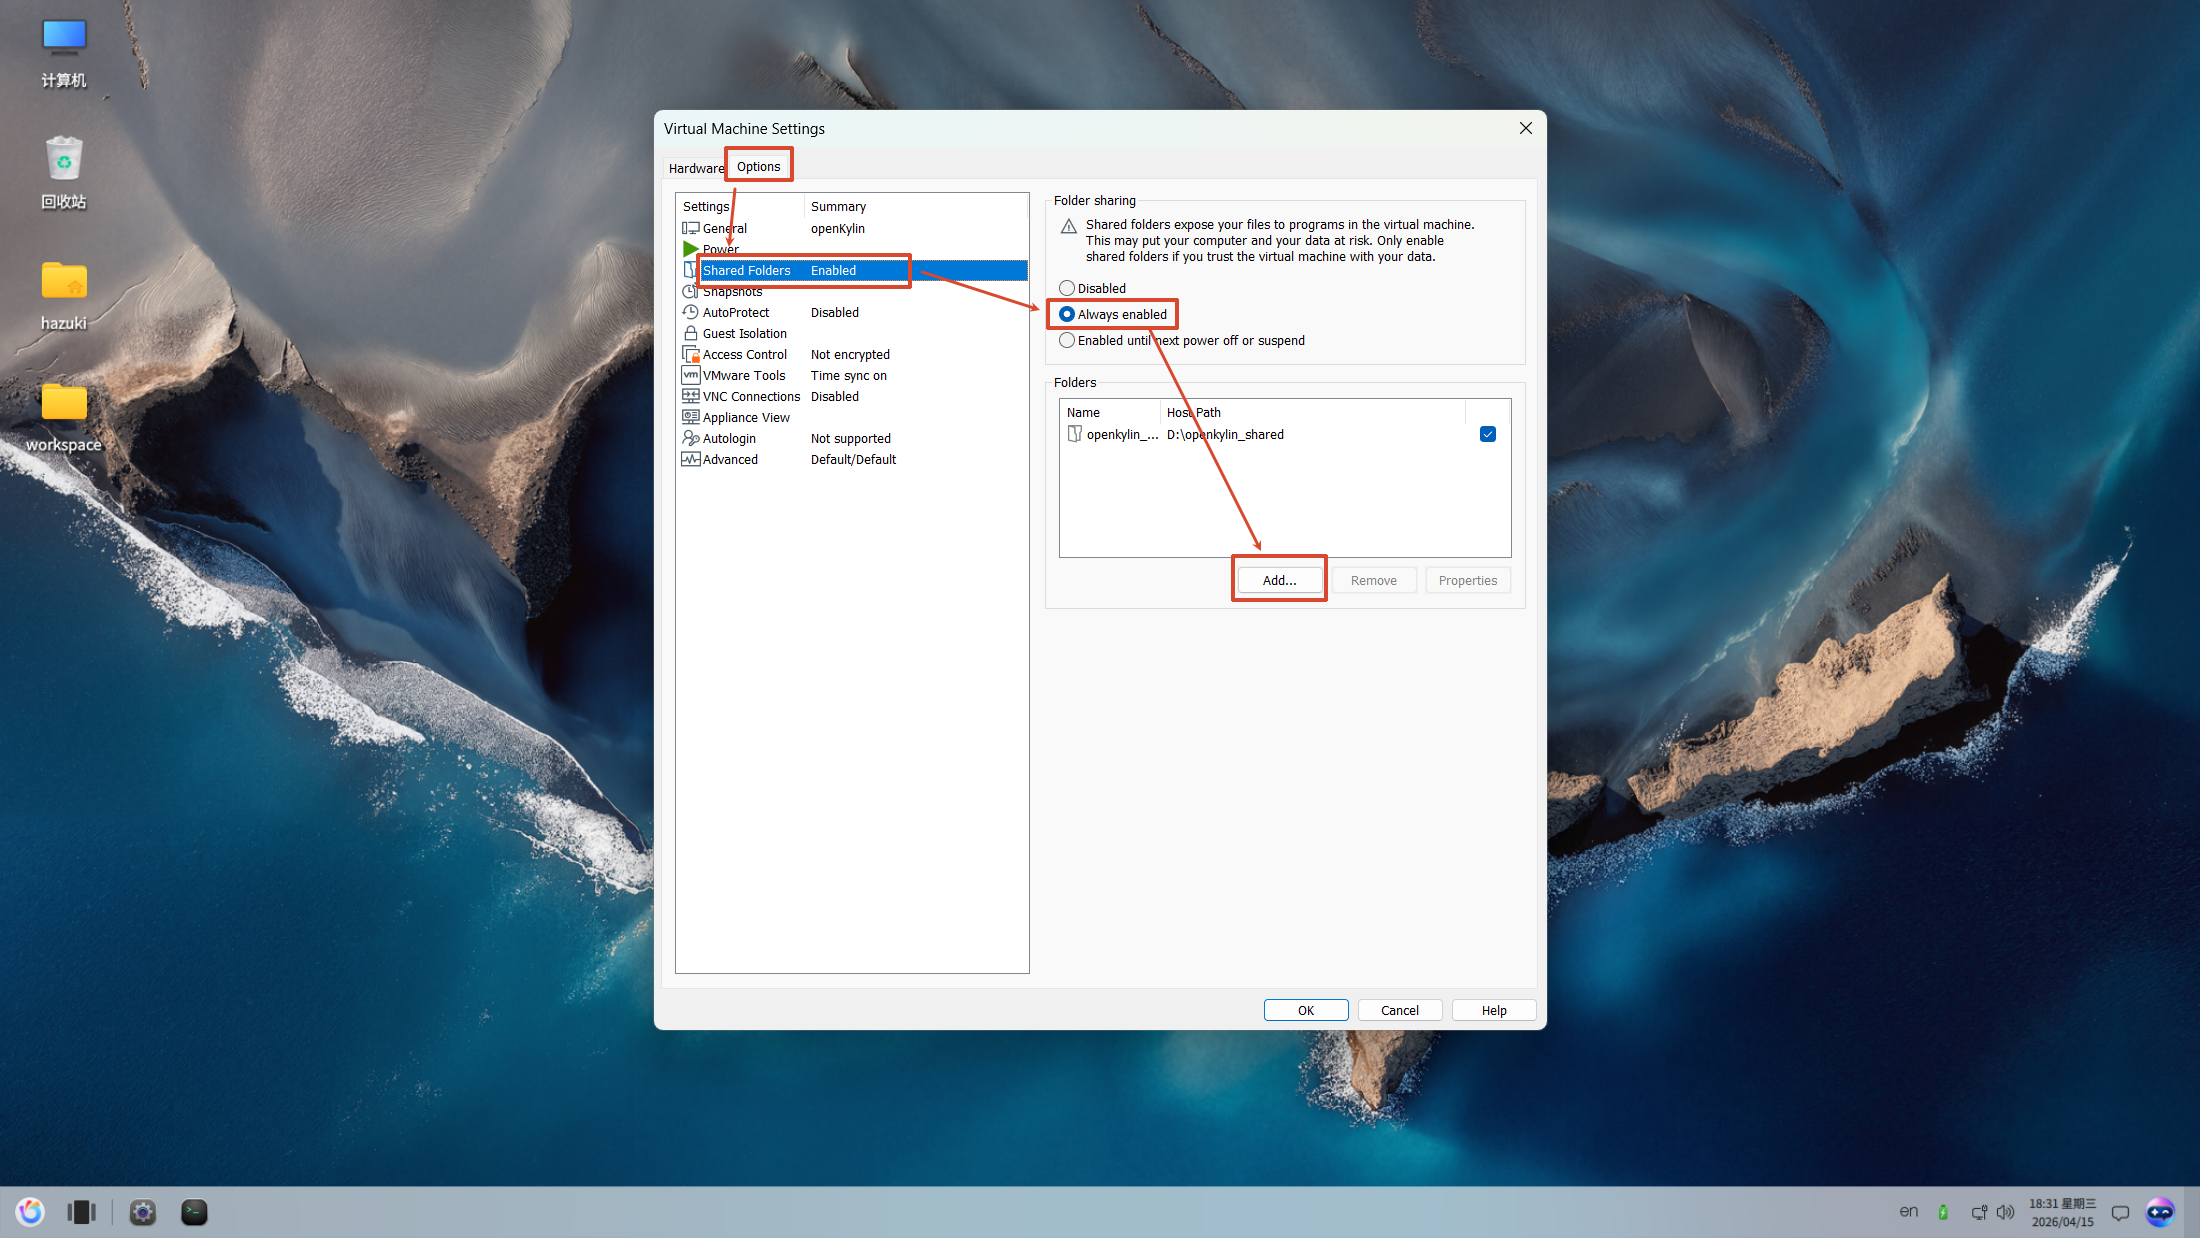Open the hazuki home folder icon
This screenshot has height=1238, width=2200.
[x=64, y=283]
